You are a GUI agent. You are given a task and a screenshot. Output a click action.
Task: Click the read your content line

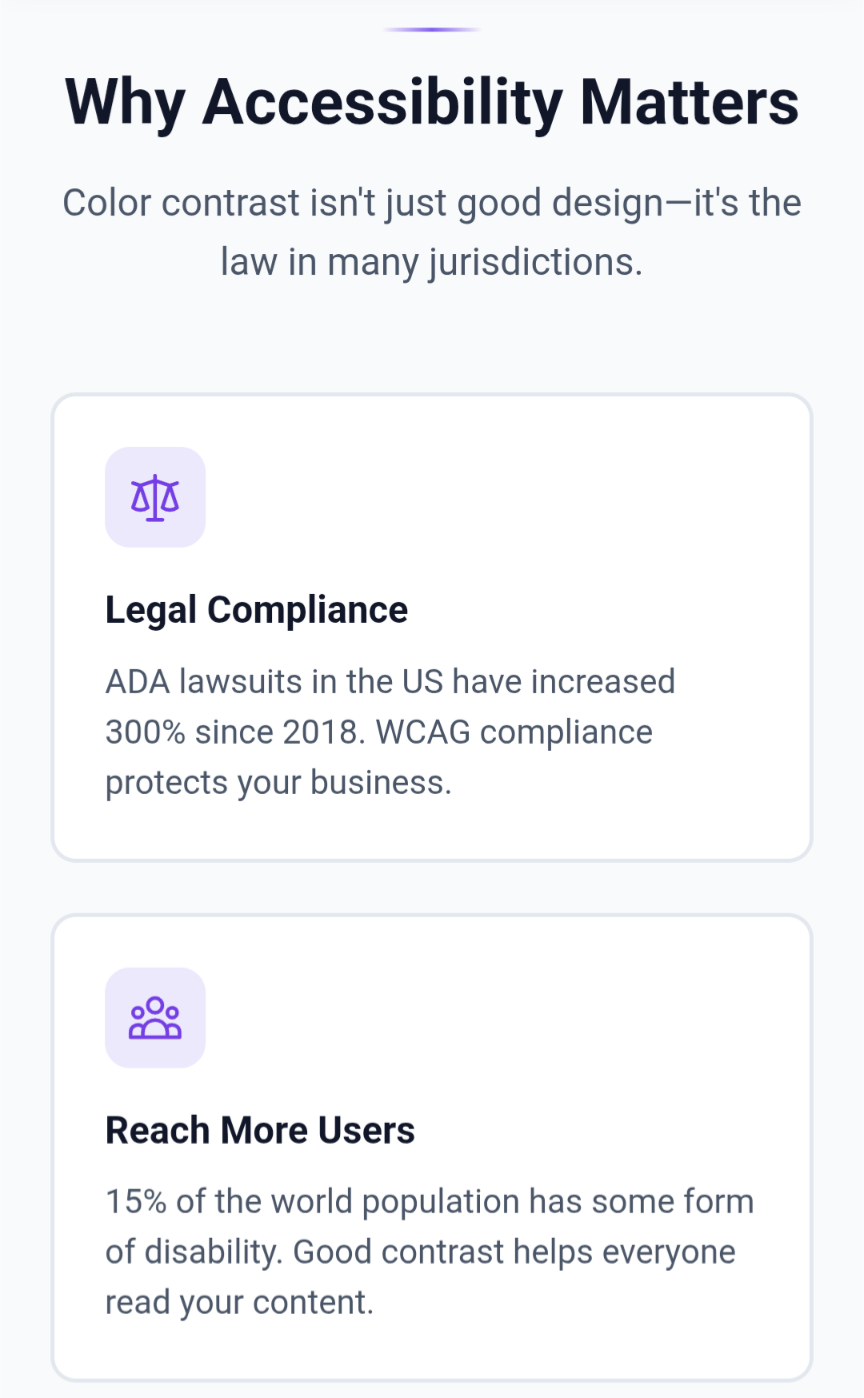tap(239, 1302)
